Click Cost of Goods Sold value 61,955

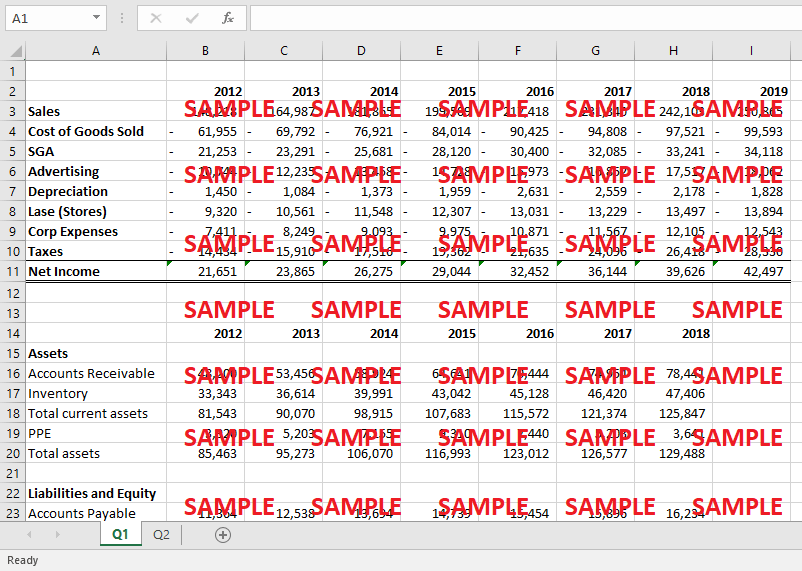coord(205,131)
